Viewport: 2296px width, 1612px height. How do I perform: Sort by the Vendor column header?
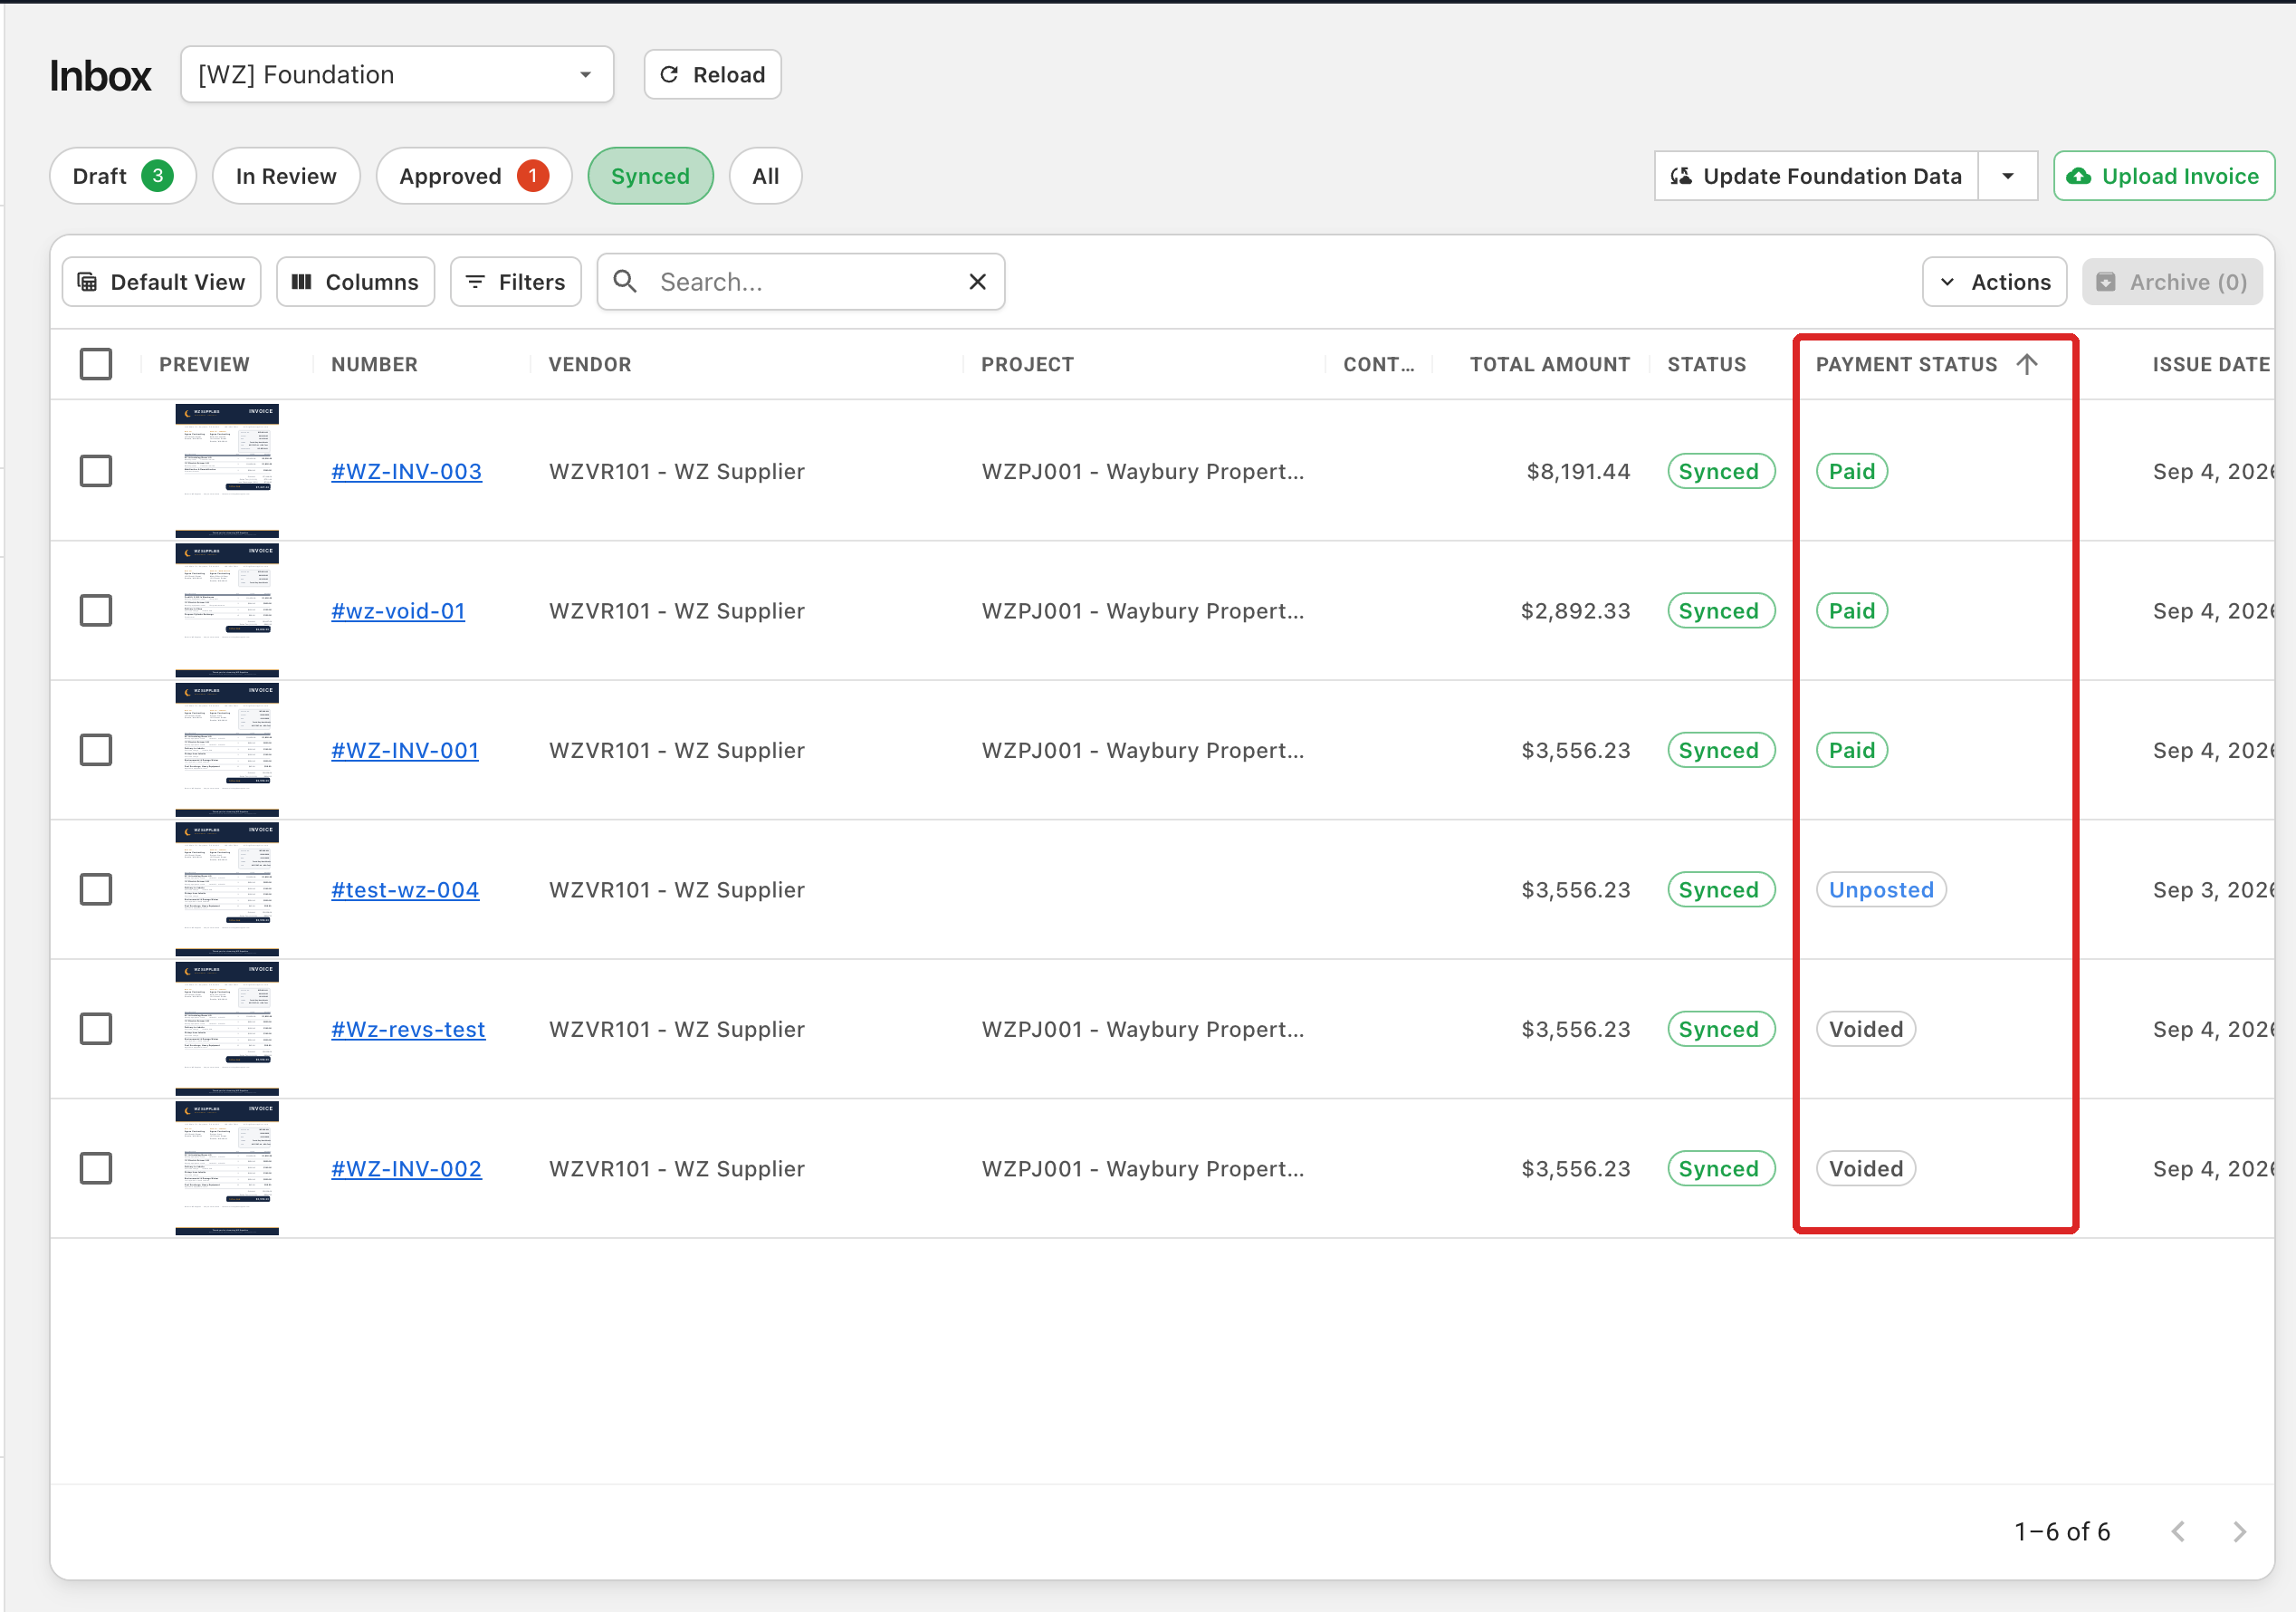590,364
